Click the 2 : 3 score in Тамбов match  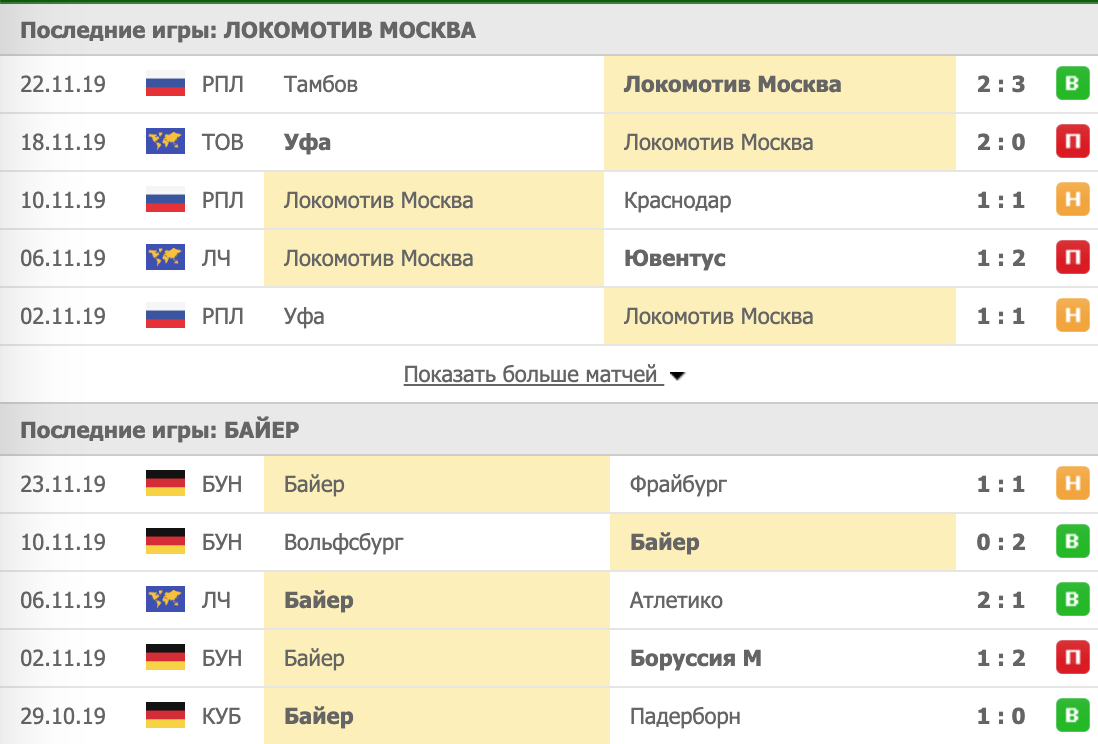click(x=1001, y=84)
